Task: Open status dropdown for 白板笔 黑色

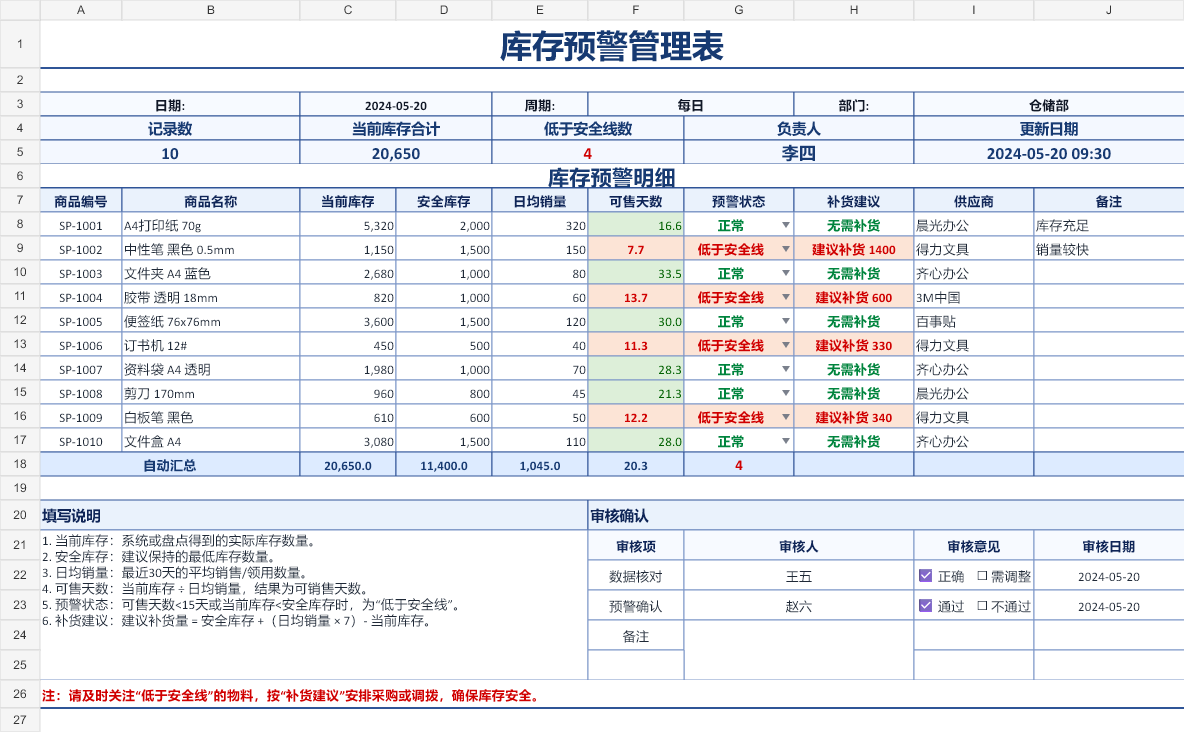Action: coord(785,417)
